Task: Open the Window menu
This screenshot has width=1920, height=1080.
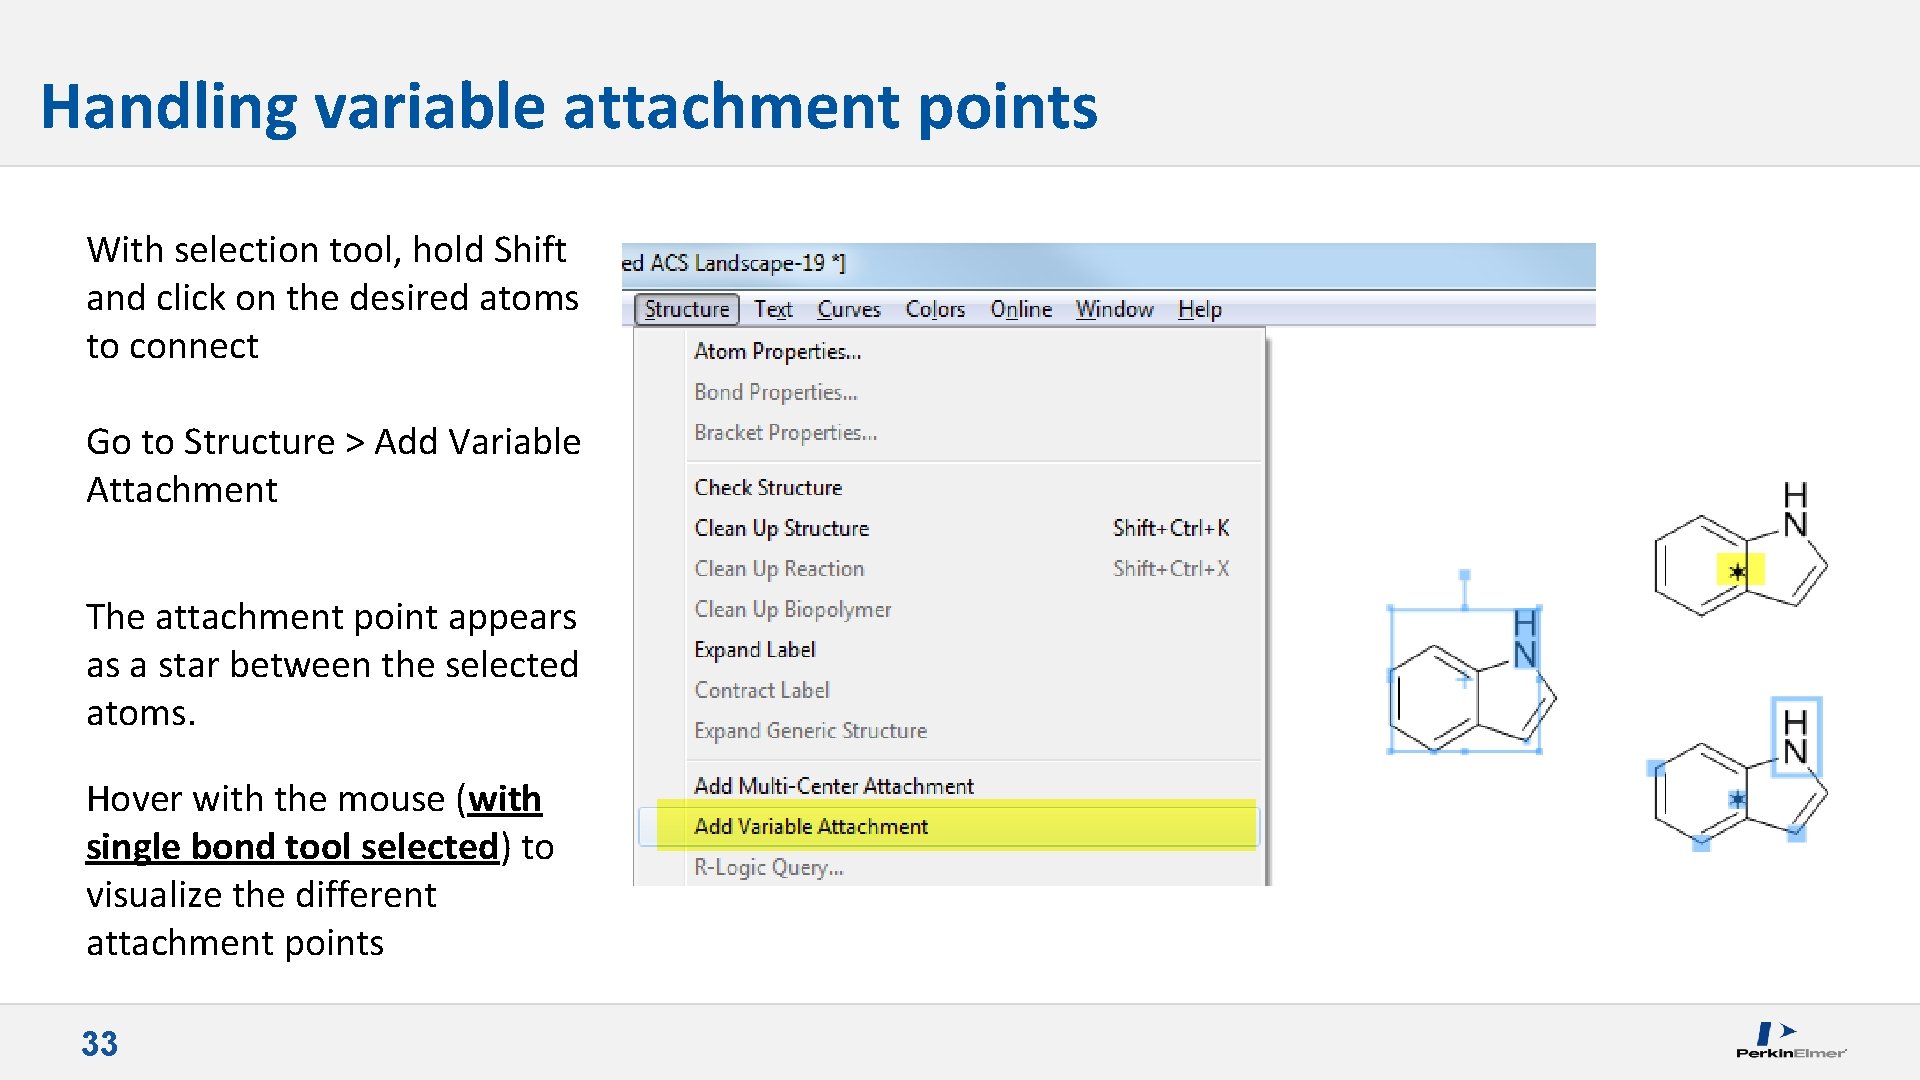Action: [1114, 309]
